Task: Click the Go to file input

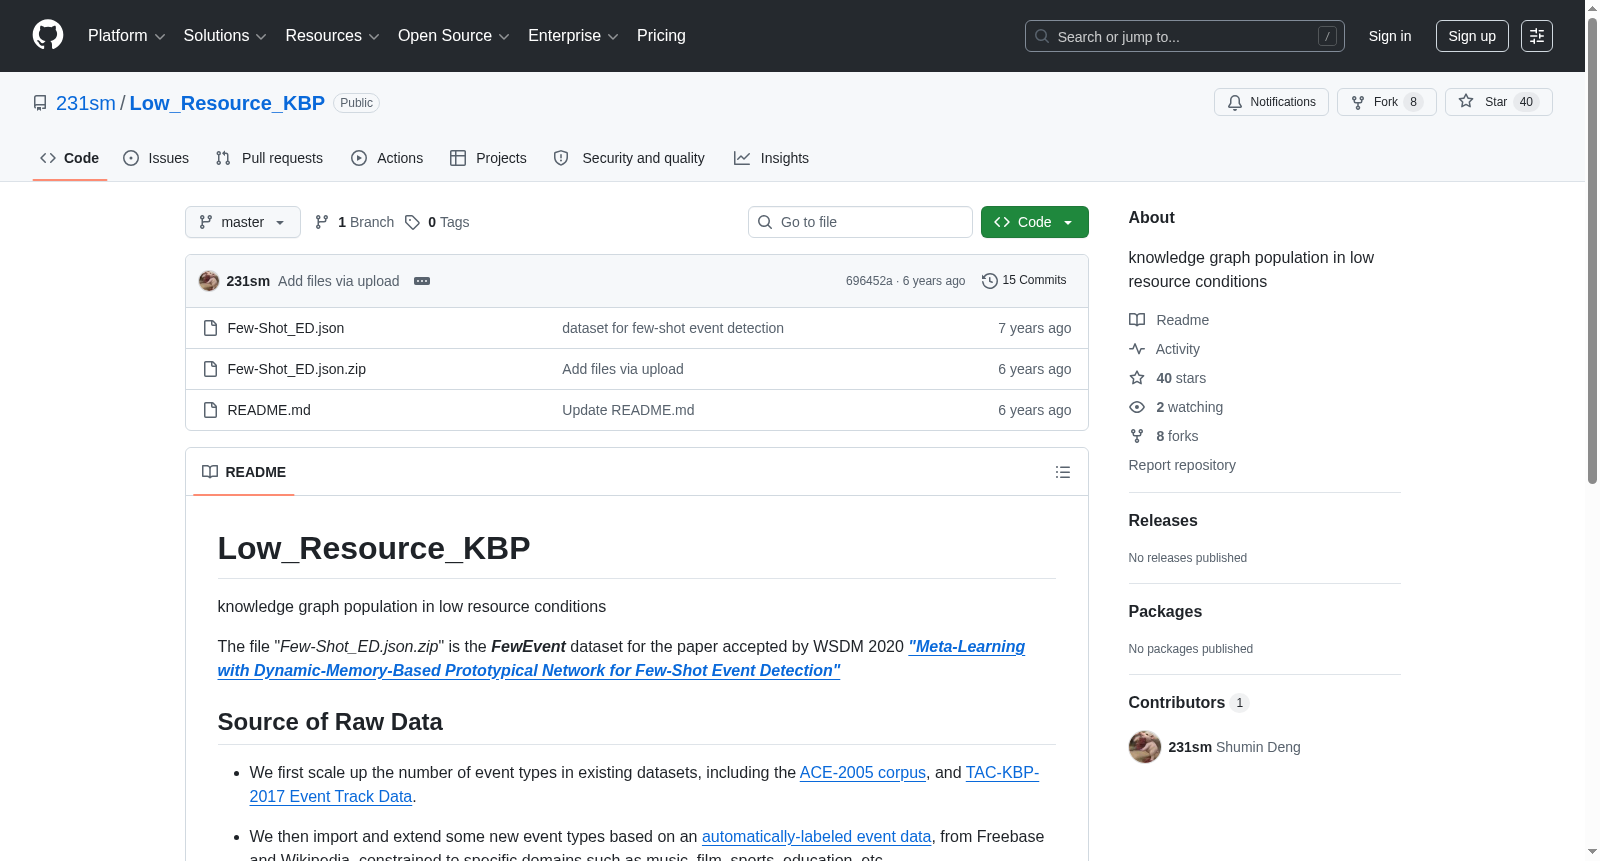Action: click(x=860, y=222)
